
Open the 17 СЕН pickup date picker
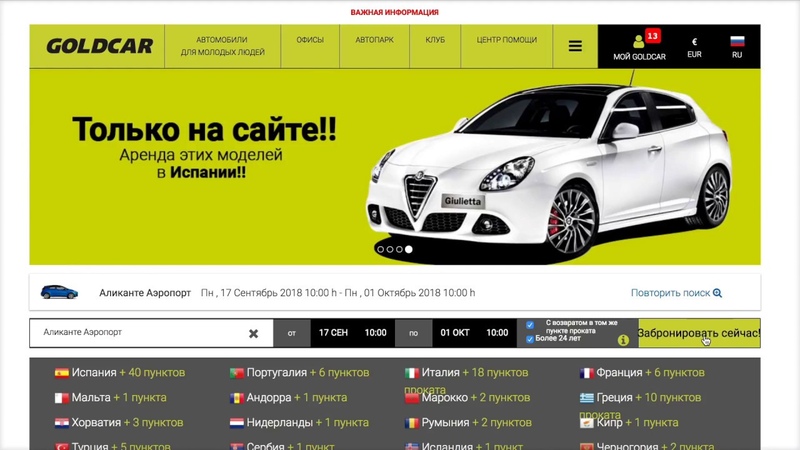333,333
